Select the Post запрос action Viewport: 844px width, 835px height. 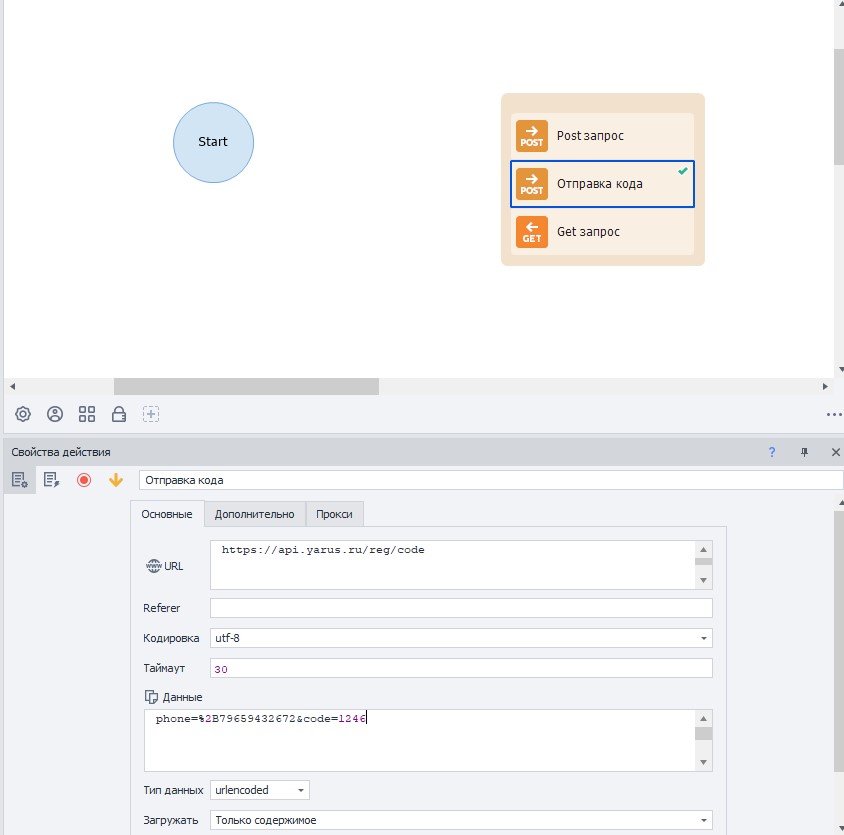coord(602,136)
